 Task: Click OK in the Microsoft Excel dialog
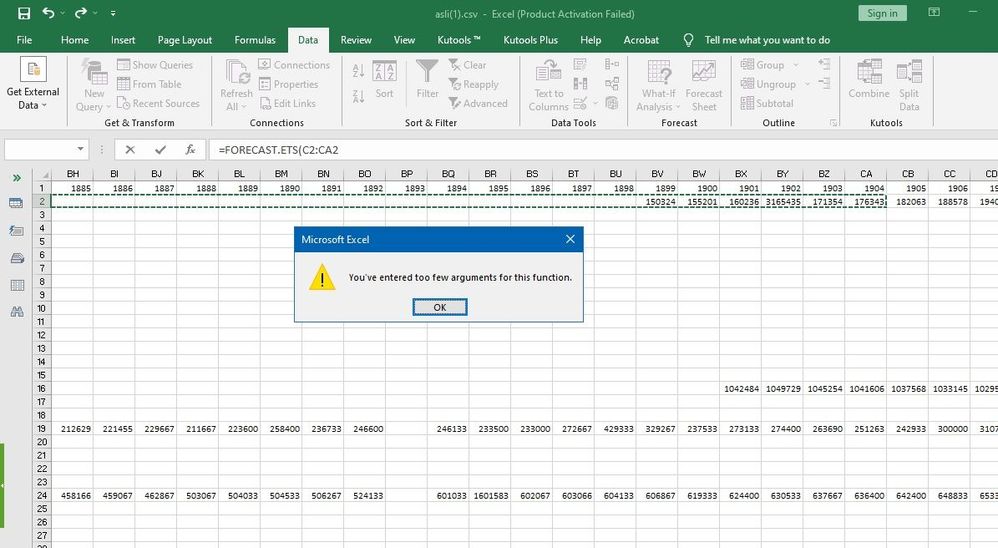(440, 307)
